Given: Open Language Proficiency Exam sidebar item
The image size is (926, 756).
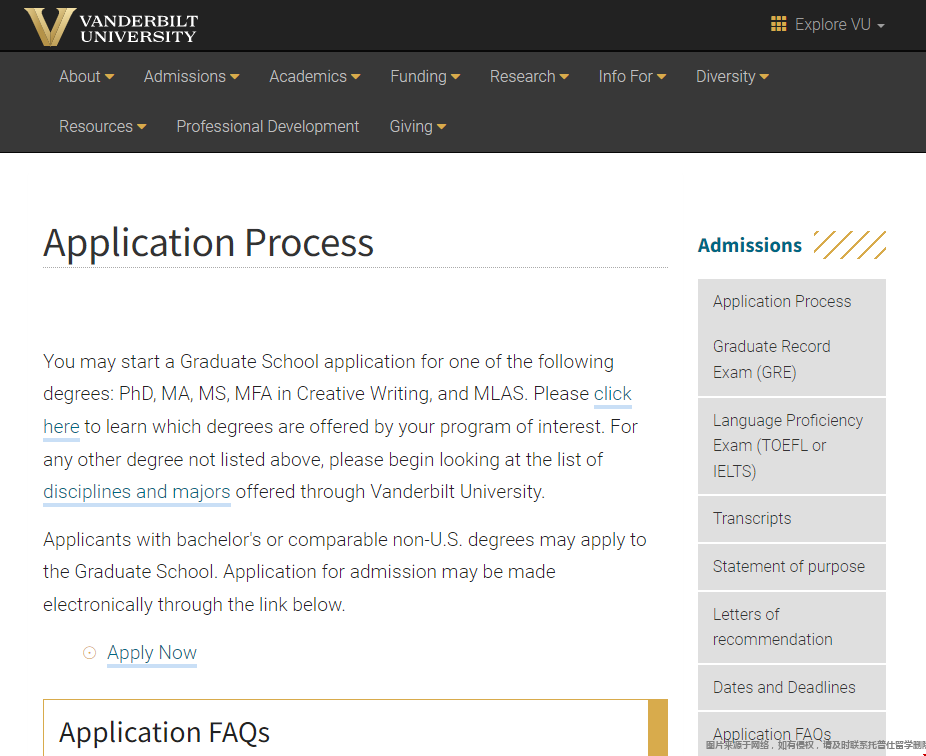Looking at the screenshot, I should click(x=791, y=446).
